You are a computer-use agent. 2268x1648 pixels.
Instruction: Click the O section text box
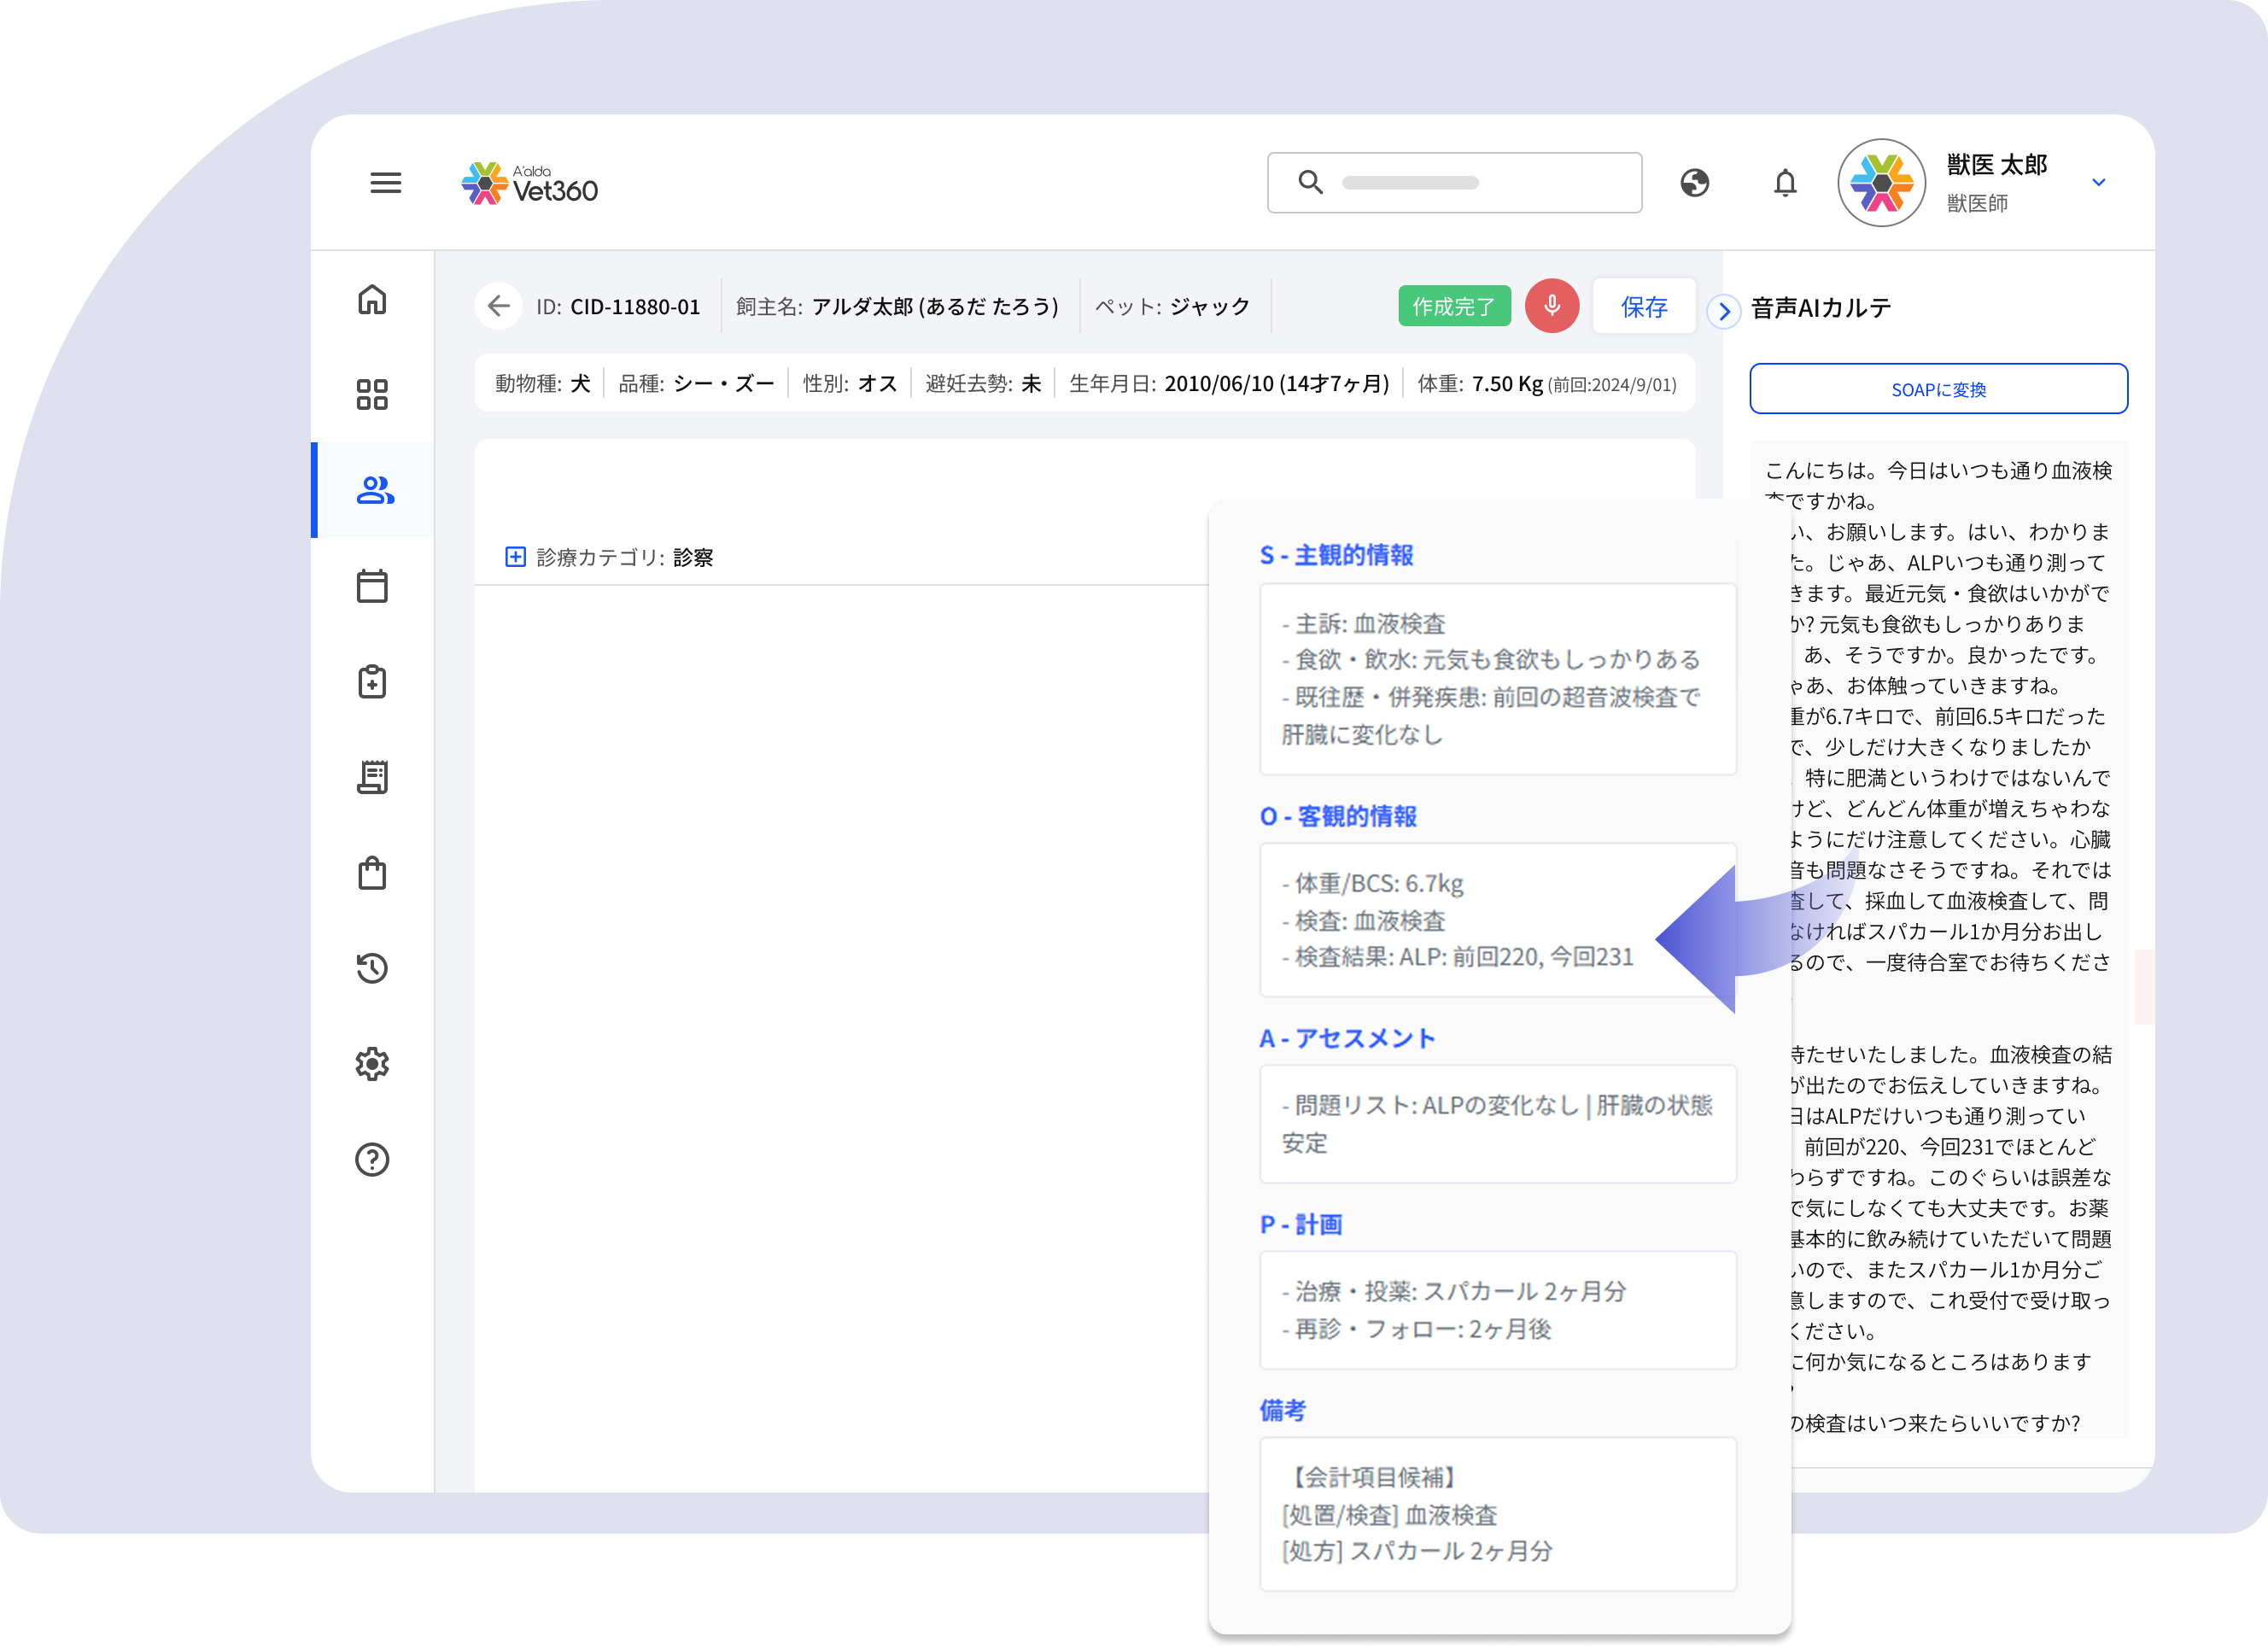(x=1497, y=920)
